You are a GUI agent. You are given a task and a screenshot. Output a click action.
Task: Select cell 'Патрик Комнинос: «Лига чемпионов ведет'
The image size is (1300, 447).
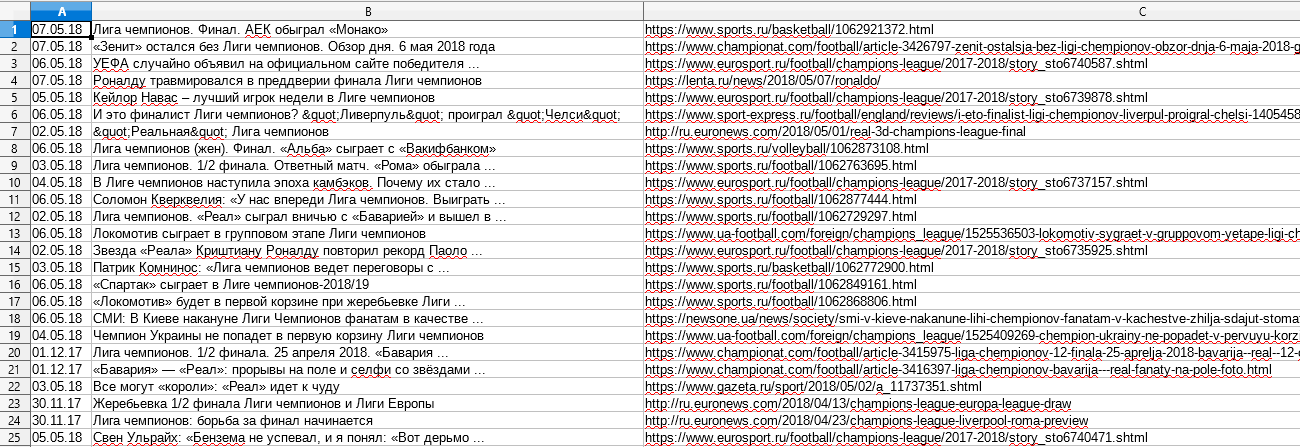tap(367, 268)
